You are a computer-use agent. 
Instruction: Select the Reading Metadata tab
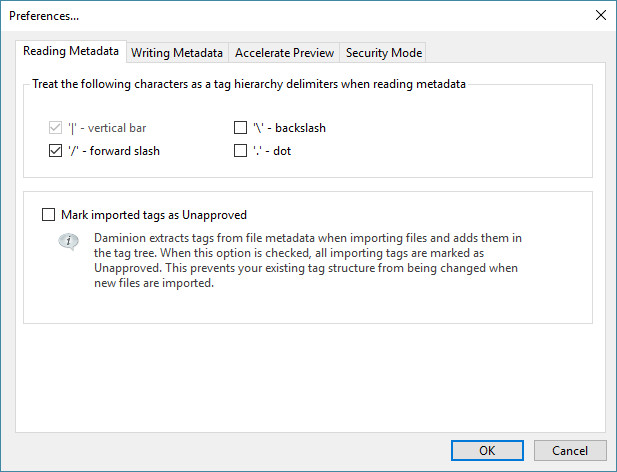(71, 52)
